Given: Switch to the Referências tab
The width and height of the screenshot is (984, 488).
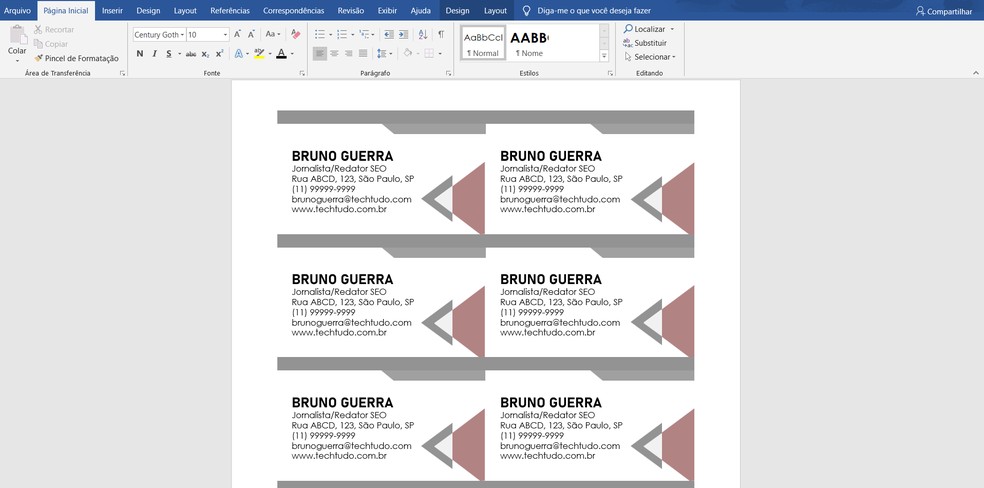Looking at the screenshot, I should click(230, 10).
